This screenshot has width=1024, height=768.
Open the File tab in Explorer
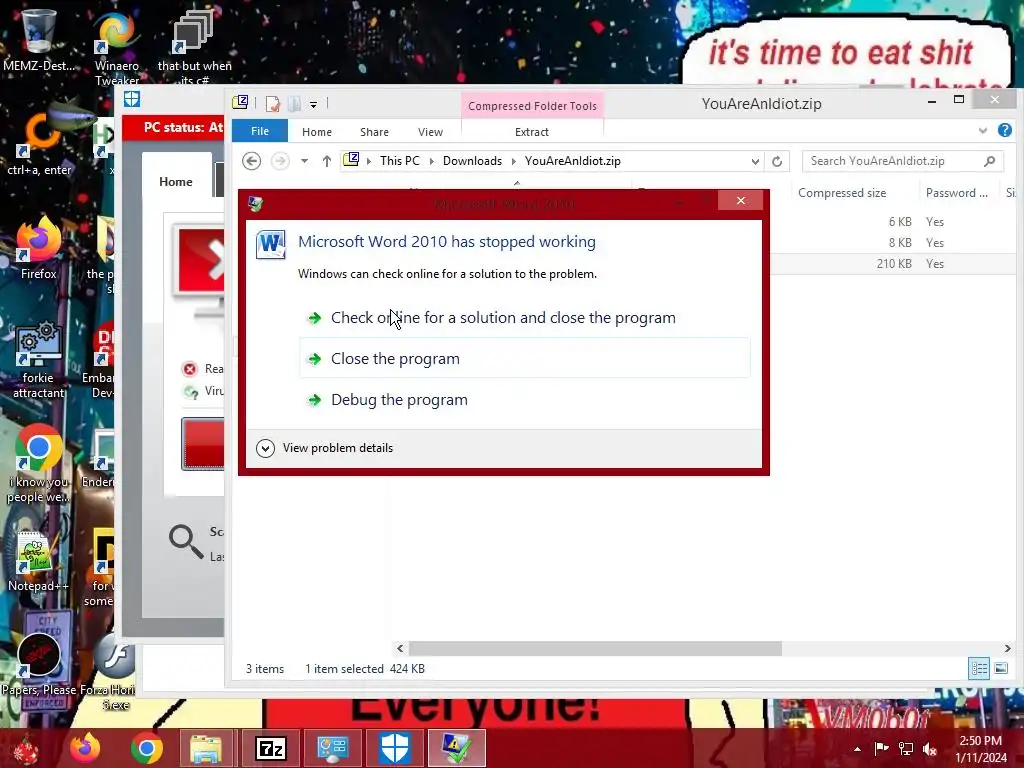pyautogui.click(x=260, y=131)
